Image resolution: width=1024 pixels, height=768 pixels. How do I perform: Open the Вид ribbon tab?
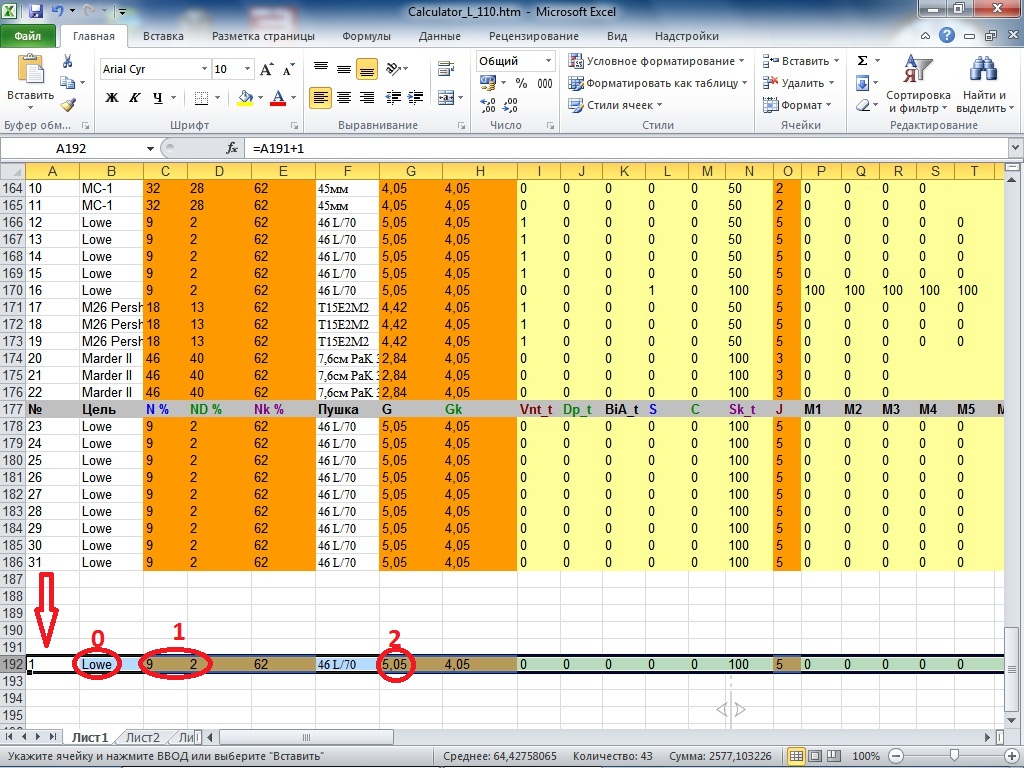coord(616,36)
